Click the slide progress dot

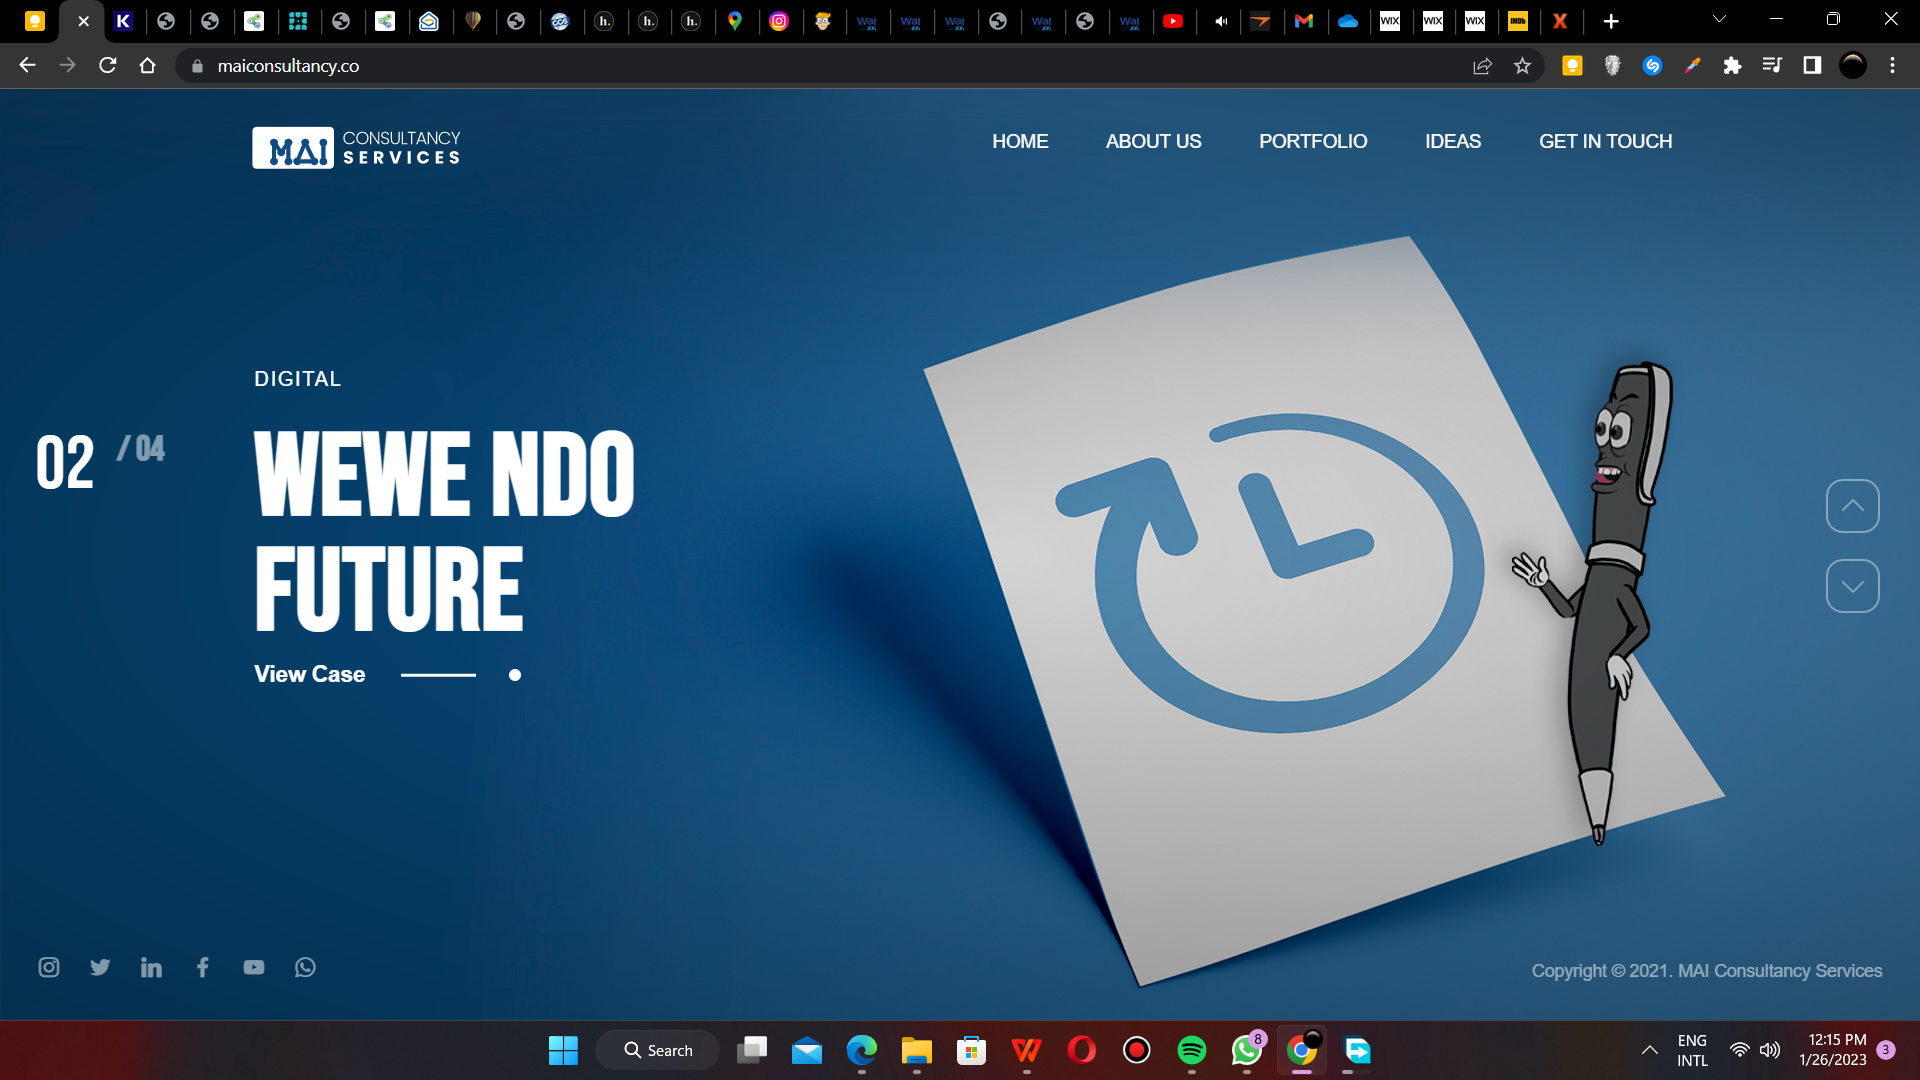coord(515,675)
